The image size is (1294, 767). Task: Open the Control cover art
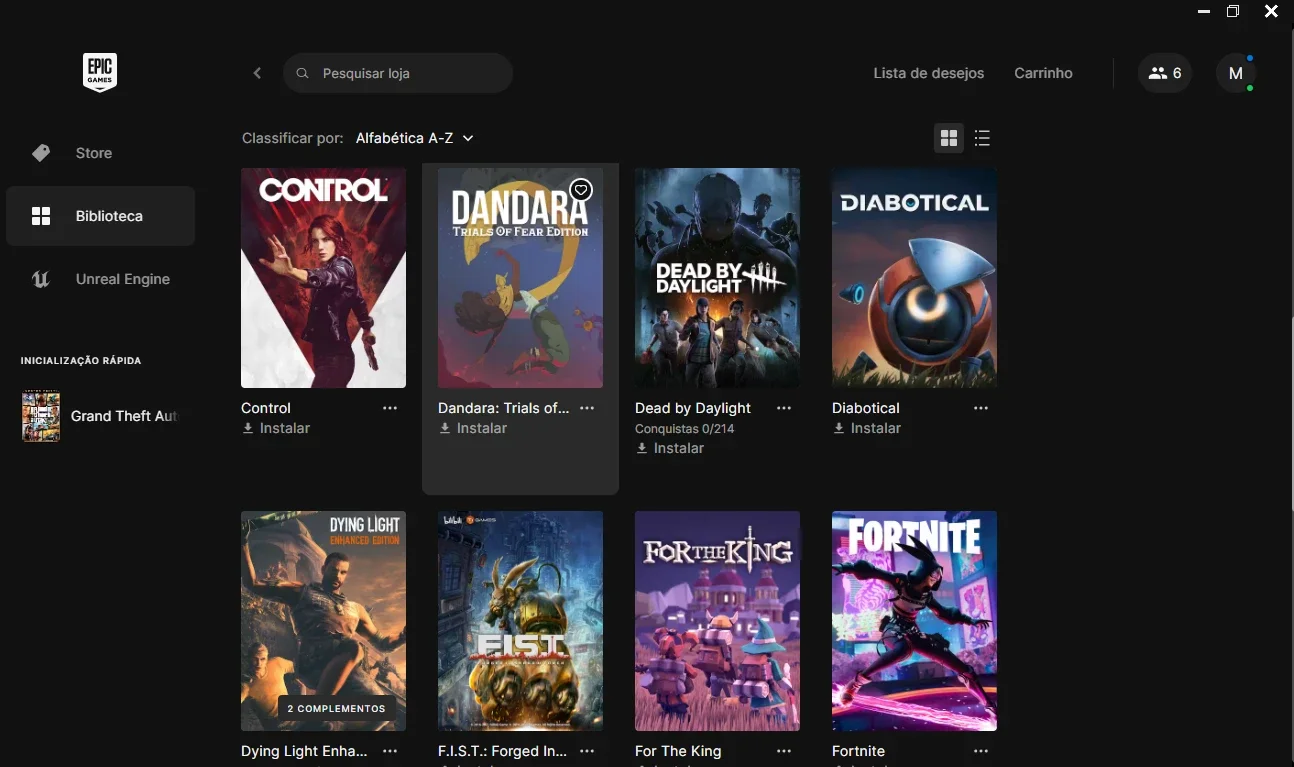tap(323, 278)
